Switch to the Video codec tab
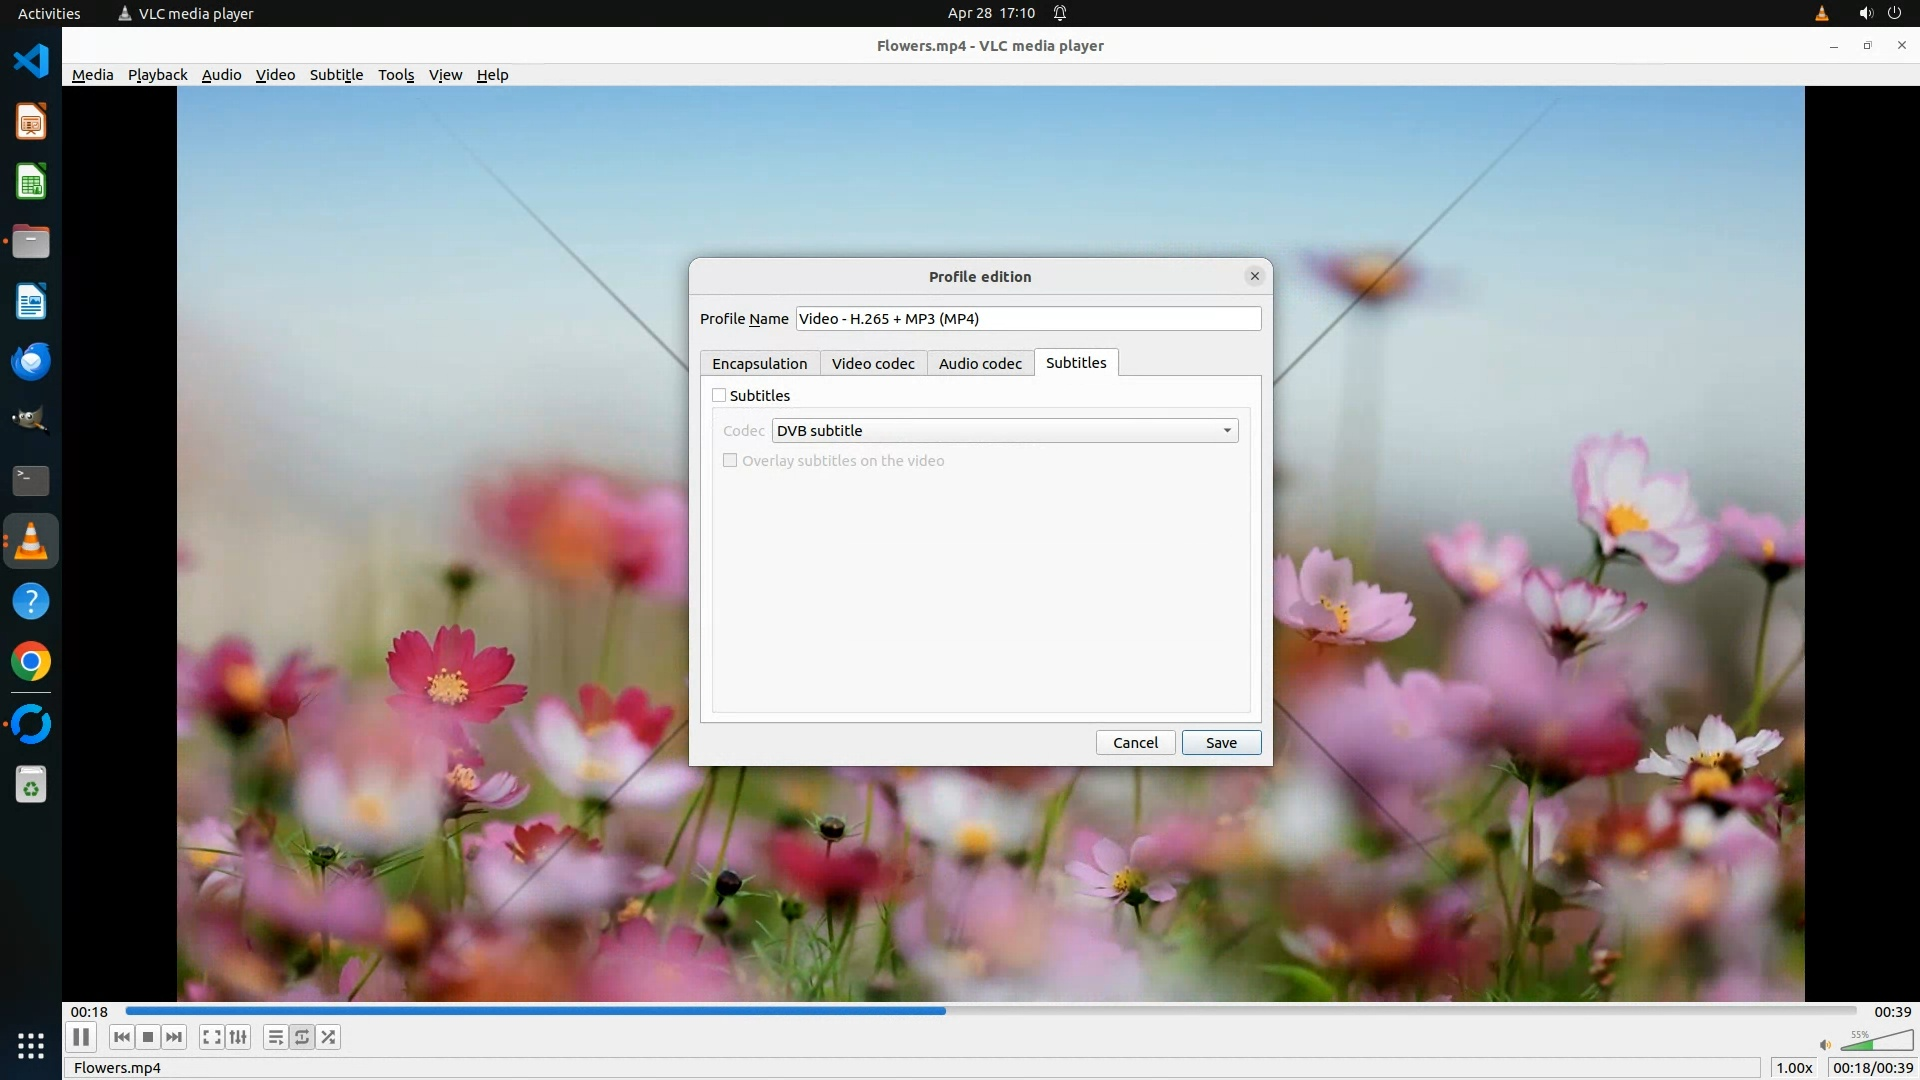Viewport: 1920px width, 1080px height. pyautogui.click(x=873, y=364)
